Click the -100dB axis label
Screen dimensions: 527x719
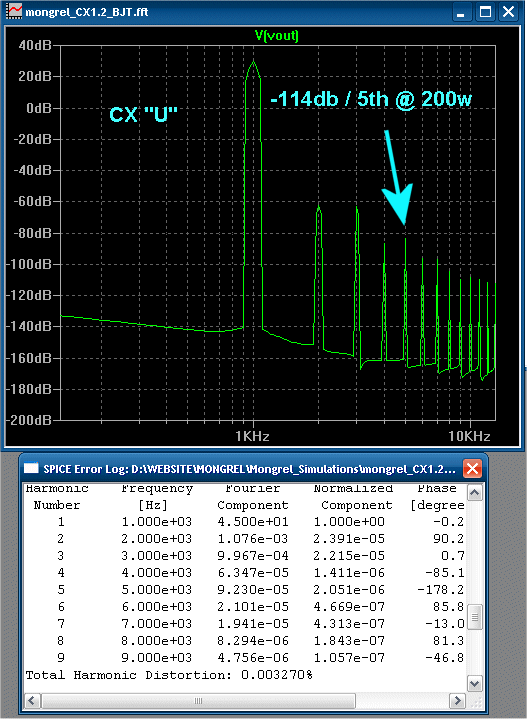tap(29, 264)
